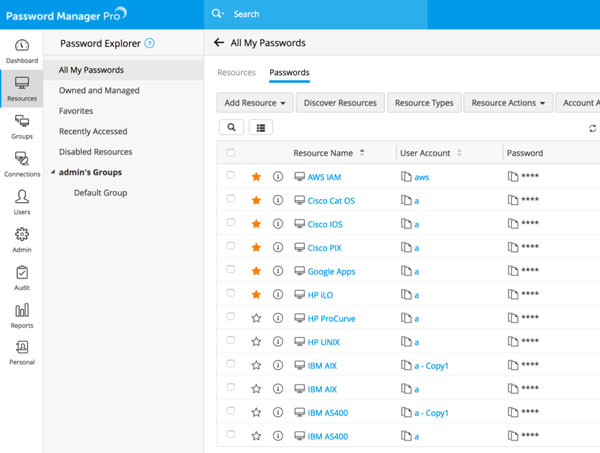Viewport: 600px width, 453px height.
Task: Select Recently Accessed in Password Explorer
Action: coord(94,131)
